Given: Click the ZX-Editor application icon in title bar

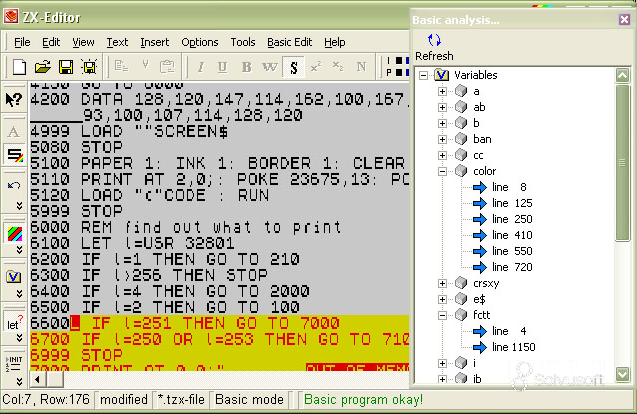Looking at the screenshot, I should pyautogui.click(x=11, y=16).
